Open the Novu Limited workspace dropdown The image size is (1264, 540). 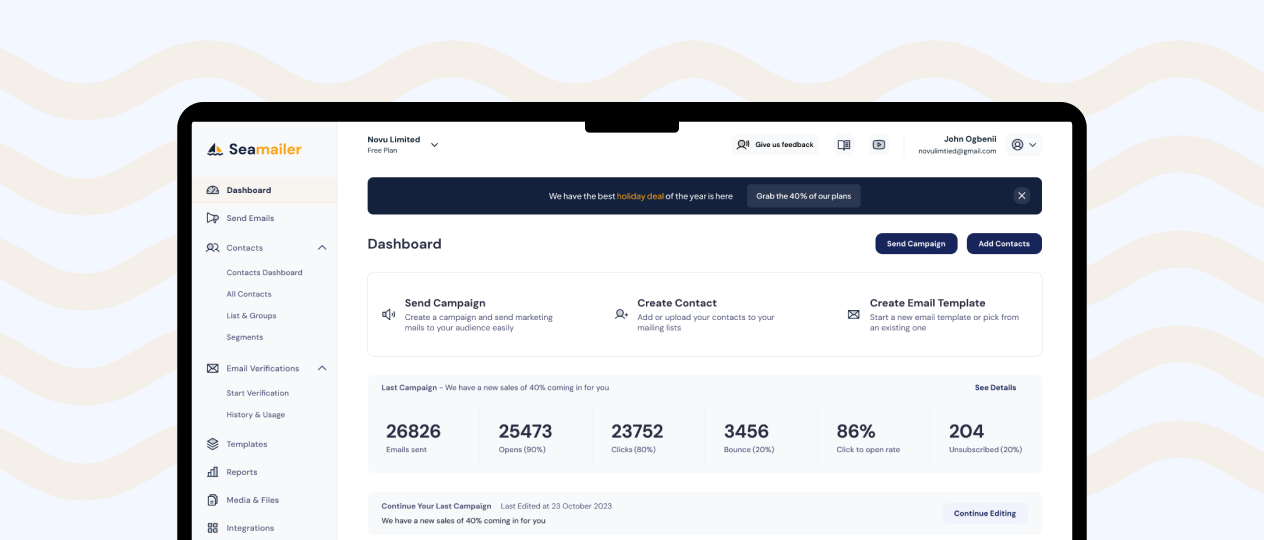(x=434, y=145)
